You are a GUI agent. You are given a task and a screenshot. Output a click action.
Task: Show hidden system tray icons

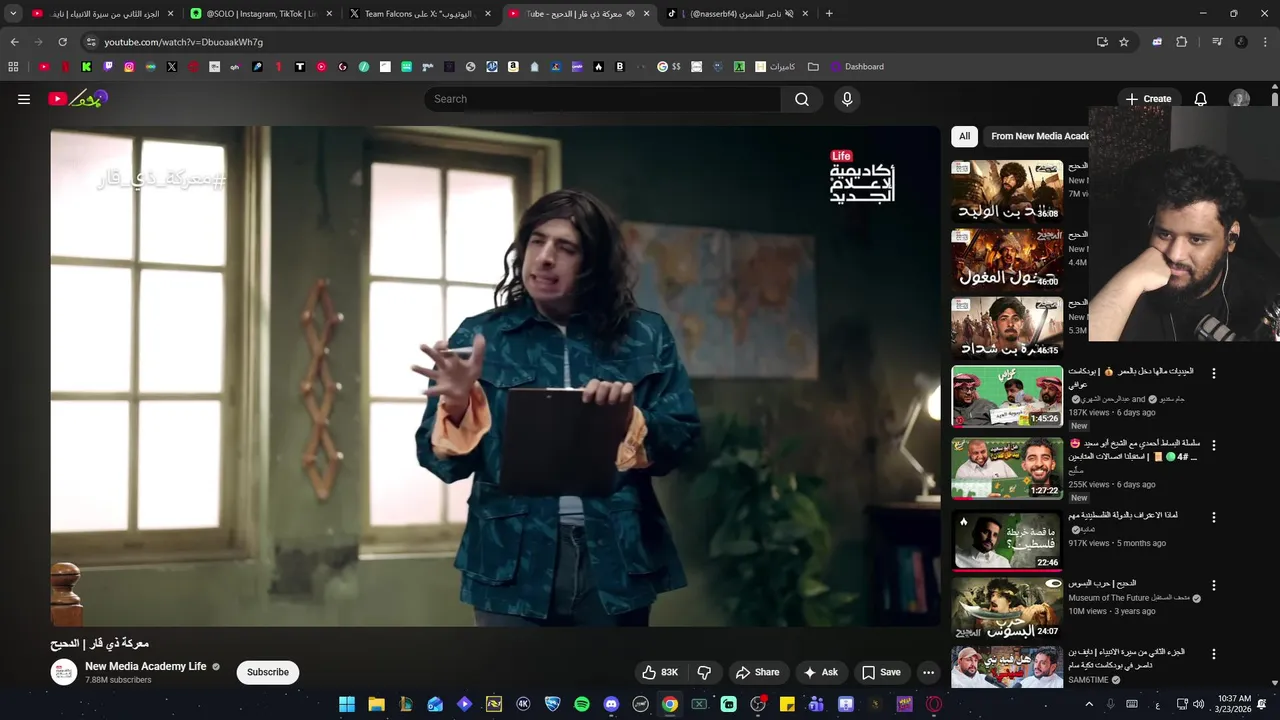click(1089, 704)
